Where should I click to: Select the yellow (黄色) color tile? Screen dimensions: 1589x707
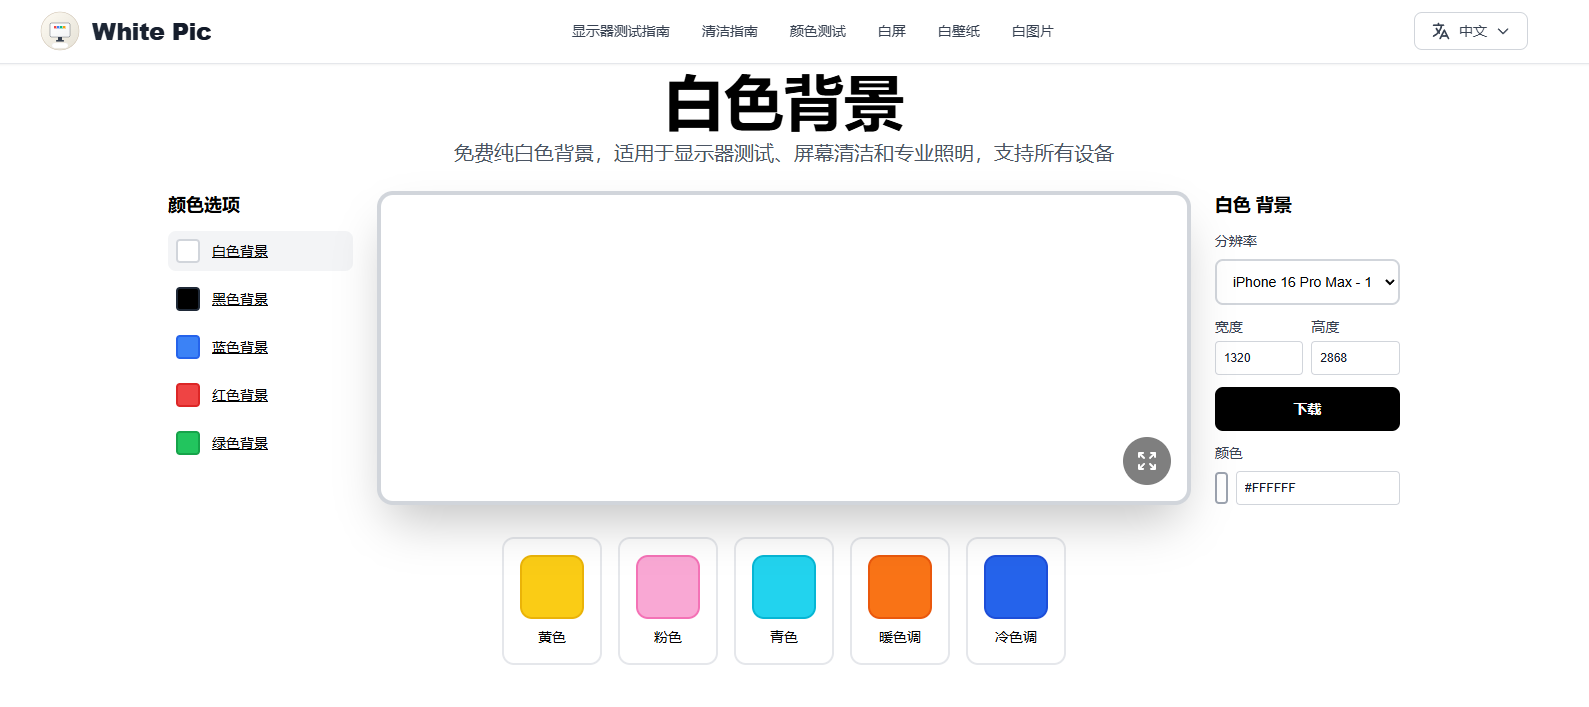tap(551, 600)
